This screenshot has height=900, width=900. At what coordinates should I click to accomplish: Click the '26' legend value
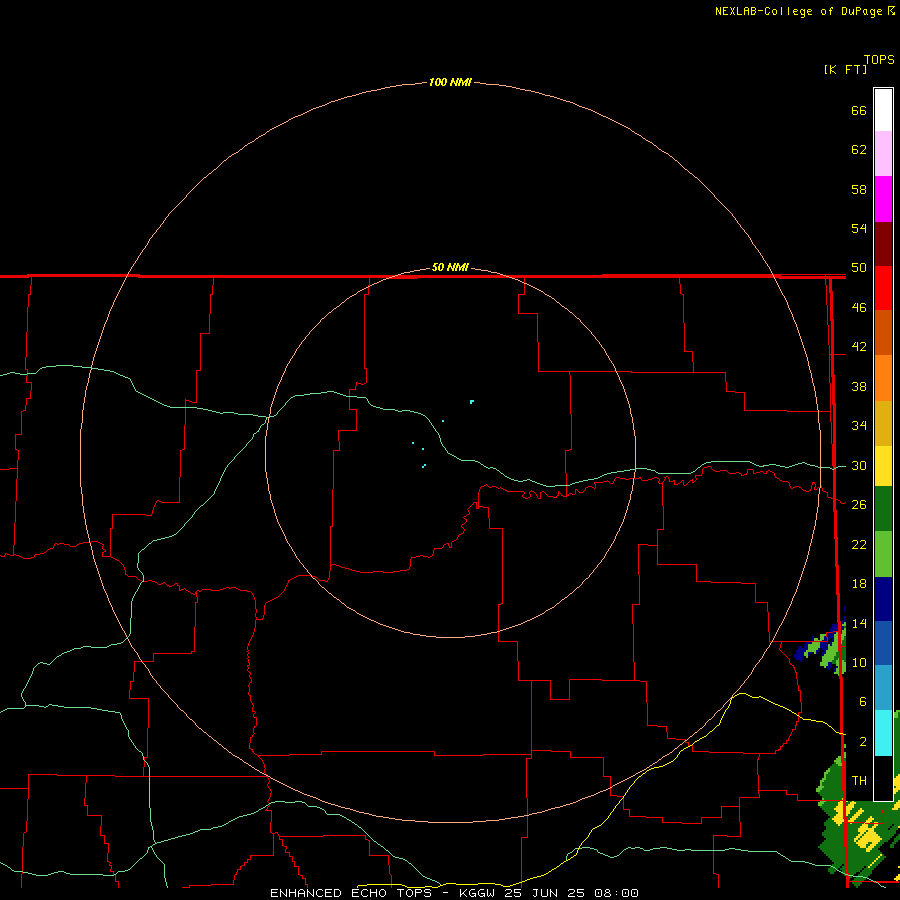[859, 505]
